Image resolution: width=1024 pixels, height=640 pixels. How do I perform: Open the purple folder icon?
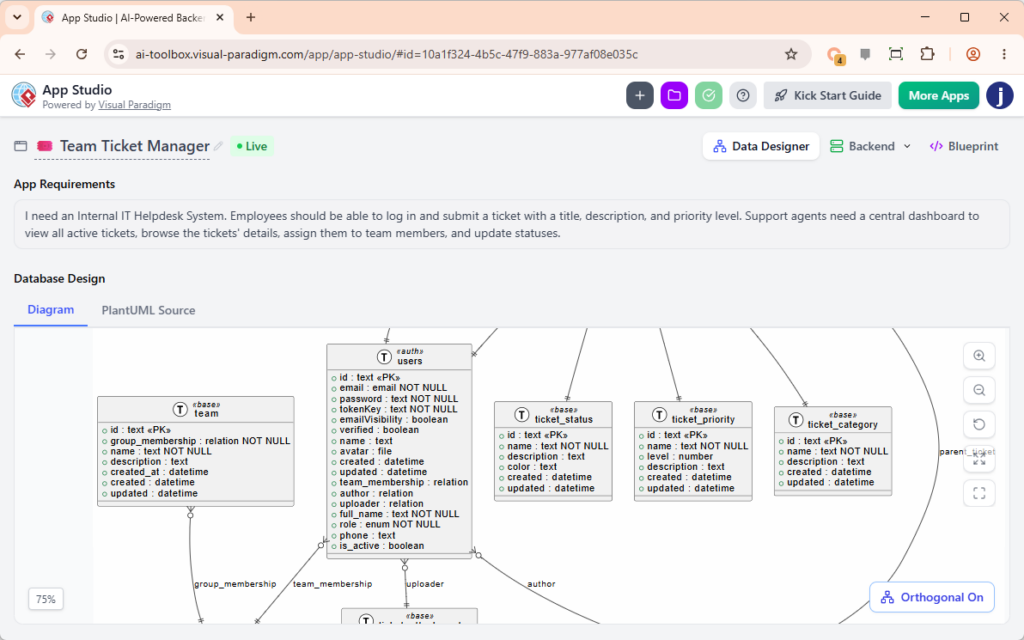674,95
